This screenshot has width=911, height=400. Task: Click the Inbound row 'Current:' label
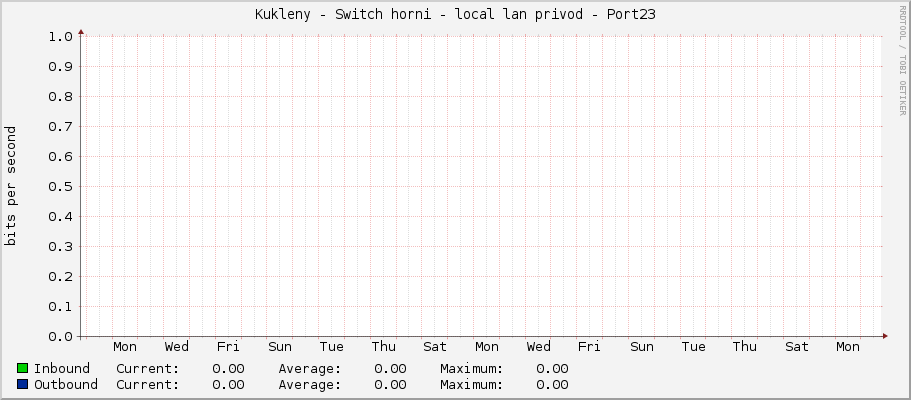click(148, 369)
